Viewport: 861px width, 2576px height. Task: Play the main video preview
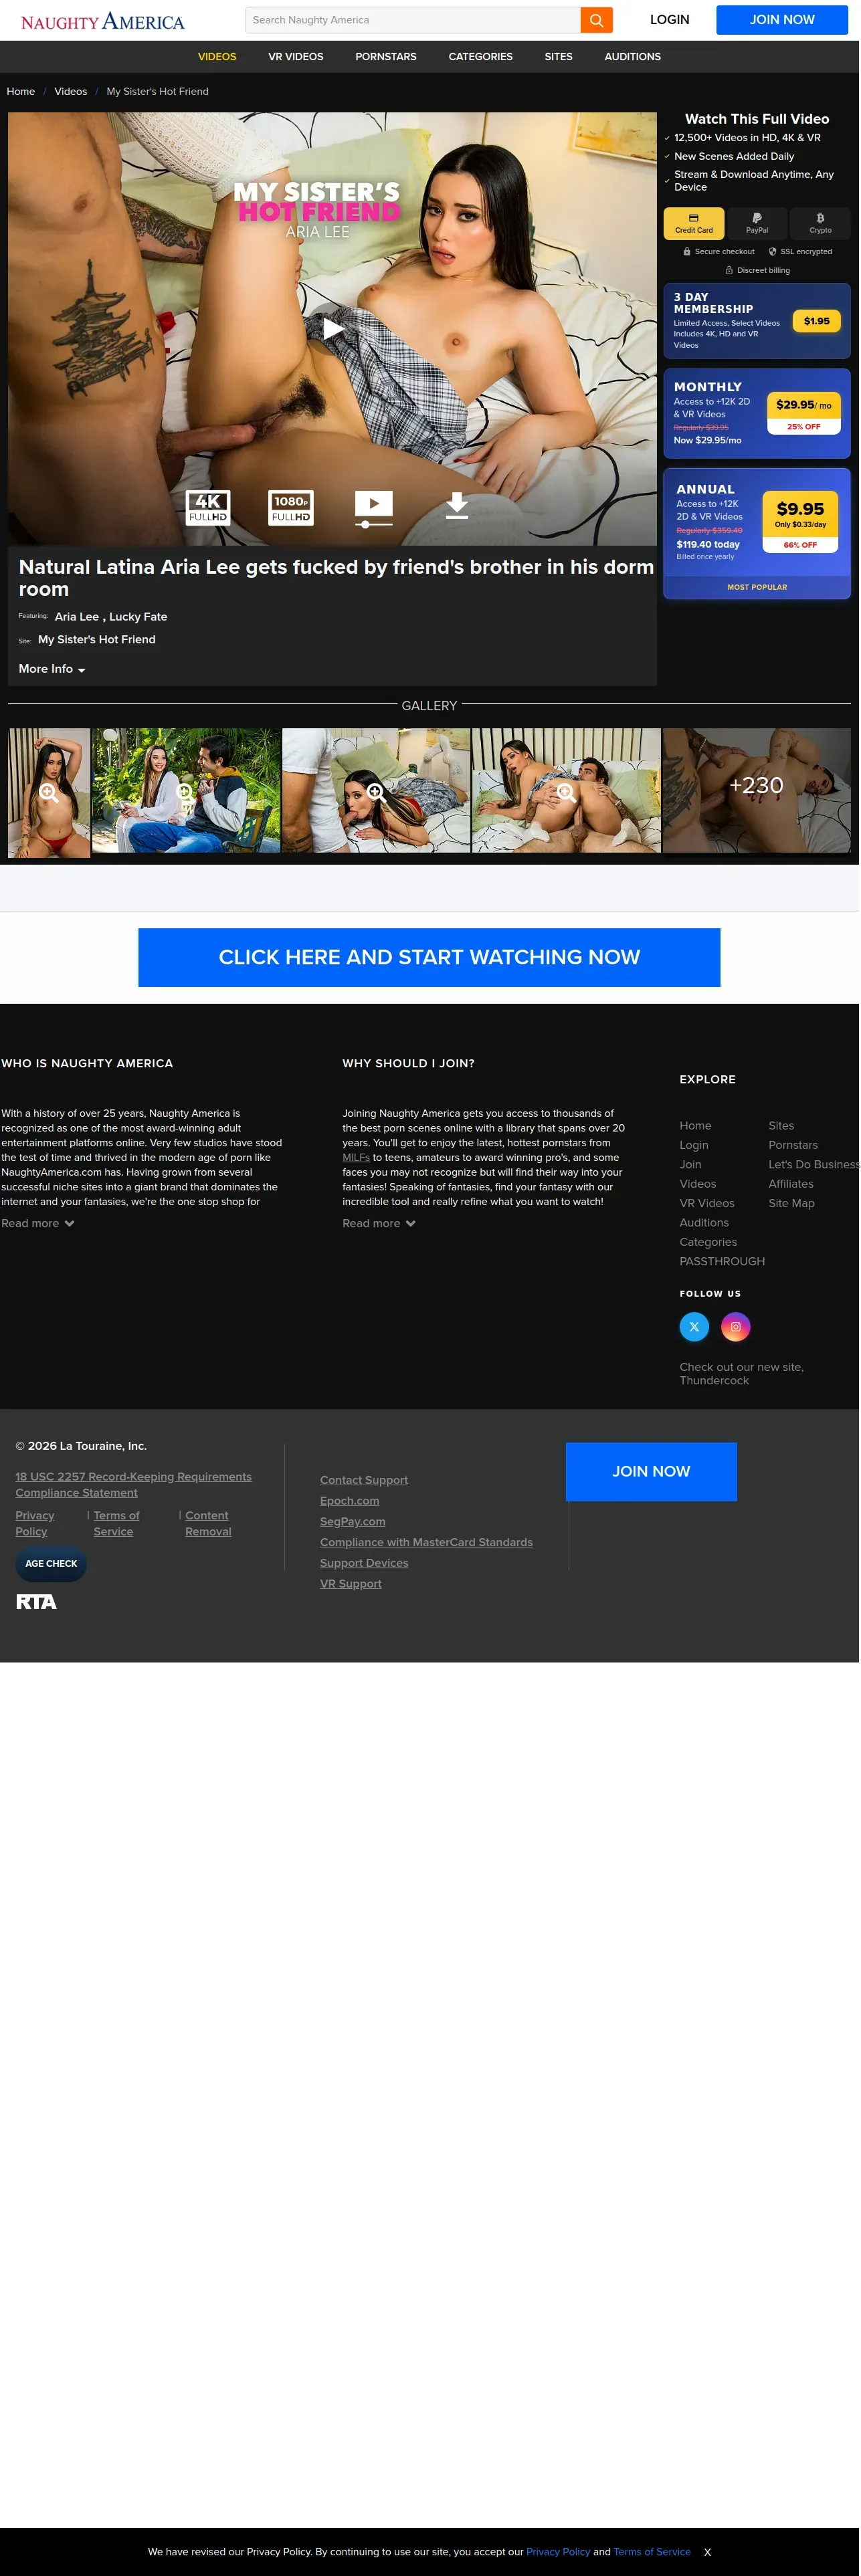(x=334, y=329)
